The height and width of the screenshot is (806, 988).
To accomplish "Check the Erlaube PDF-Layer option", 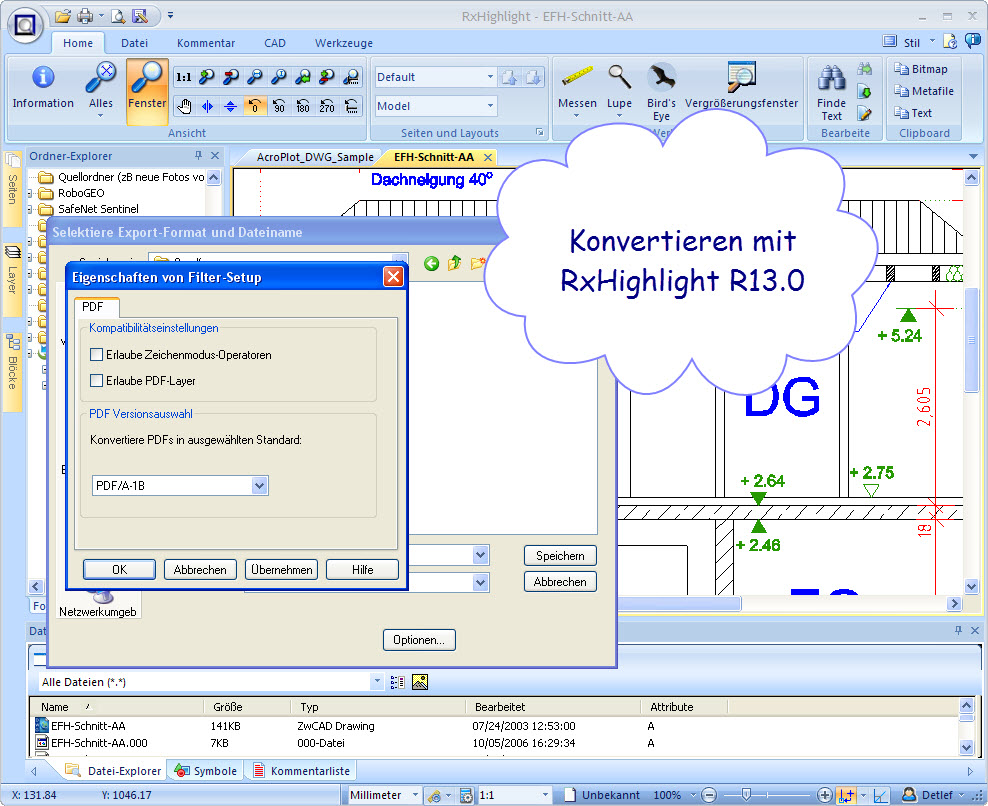I will 97,381.
